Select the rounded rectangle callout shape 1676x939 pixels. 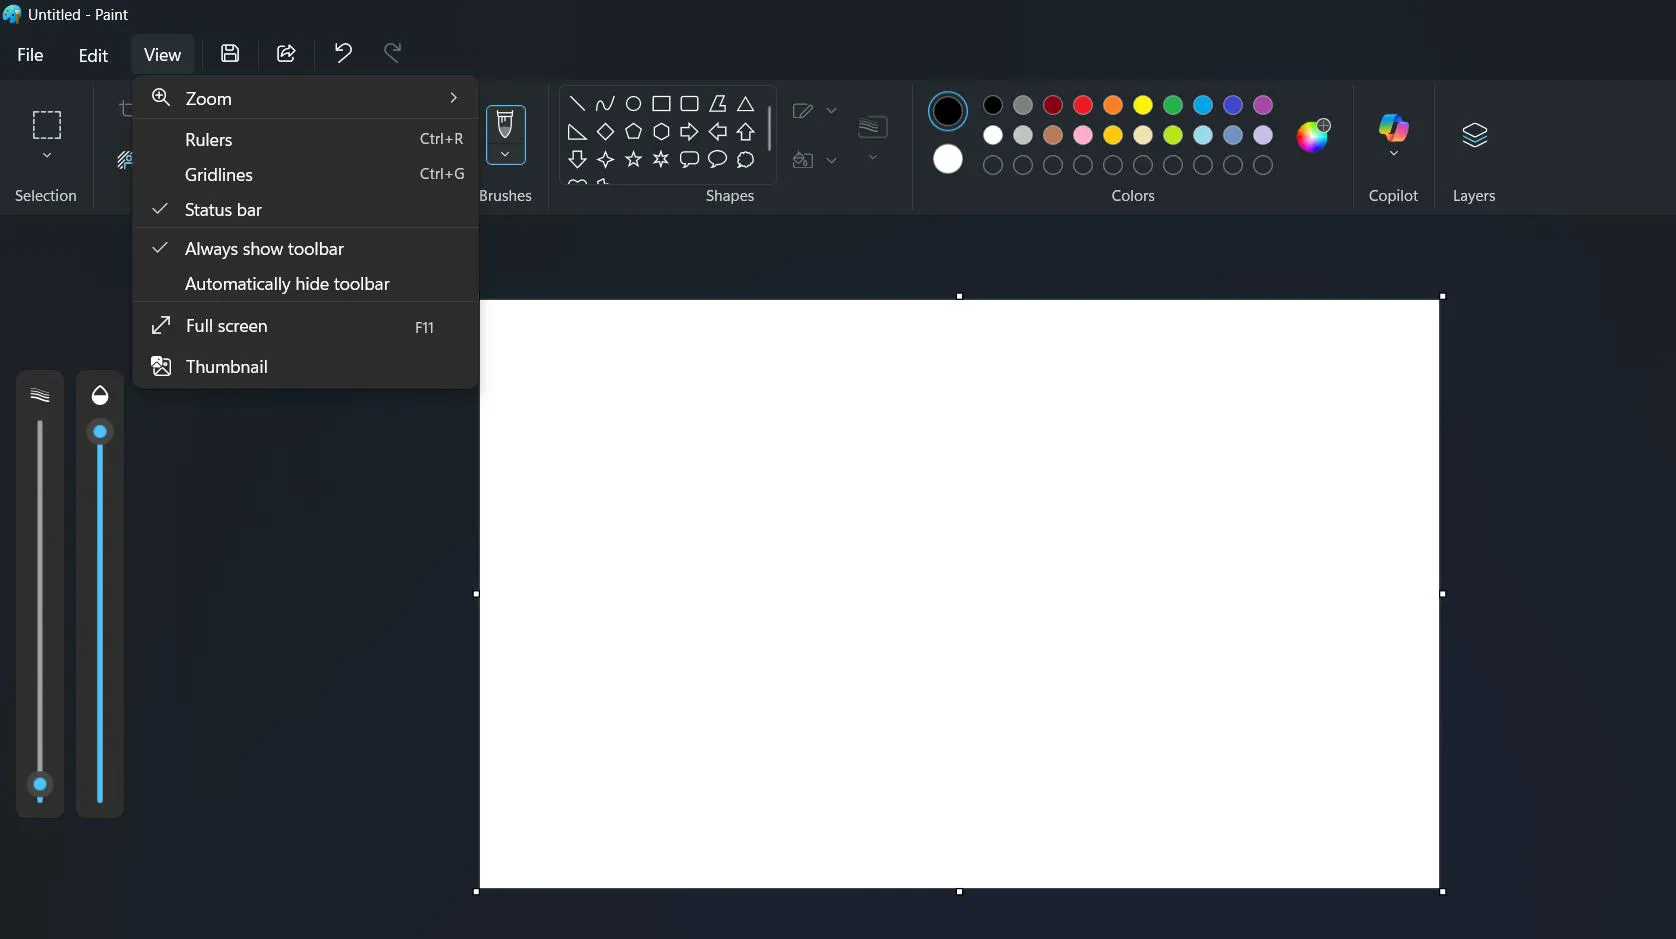tap(689, 159)
